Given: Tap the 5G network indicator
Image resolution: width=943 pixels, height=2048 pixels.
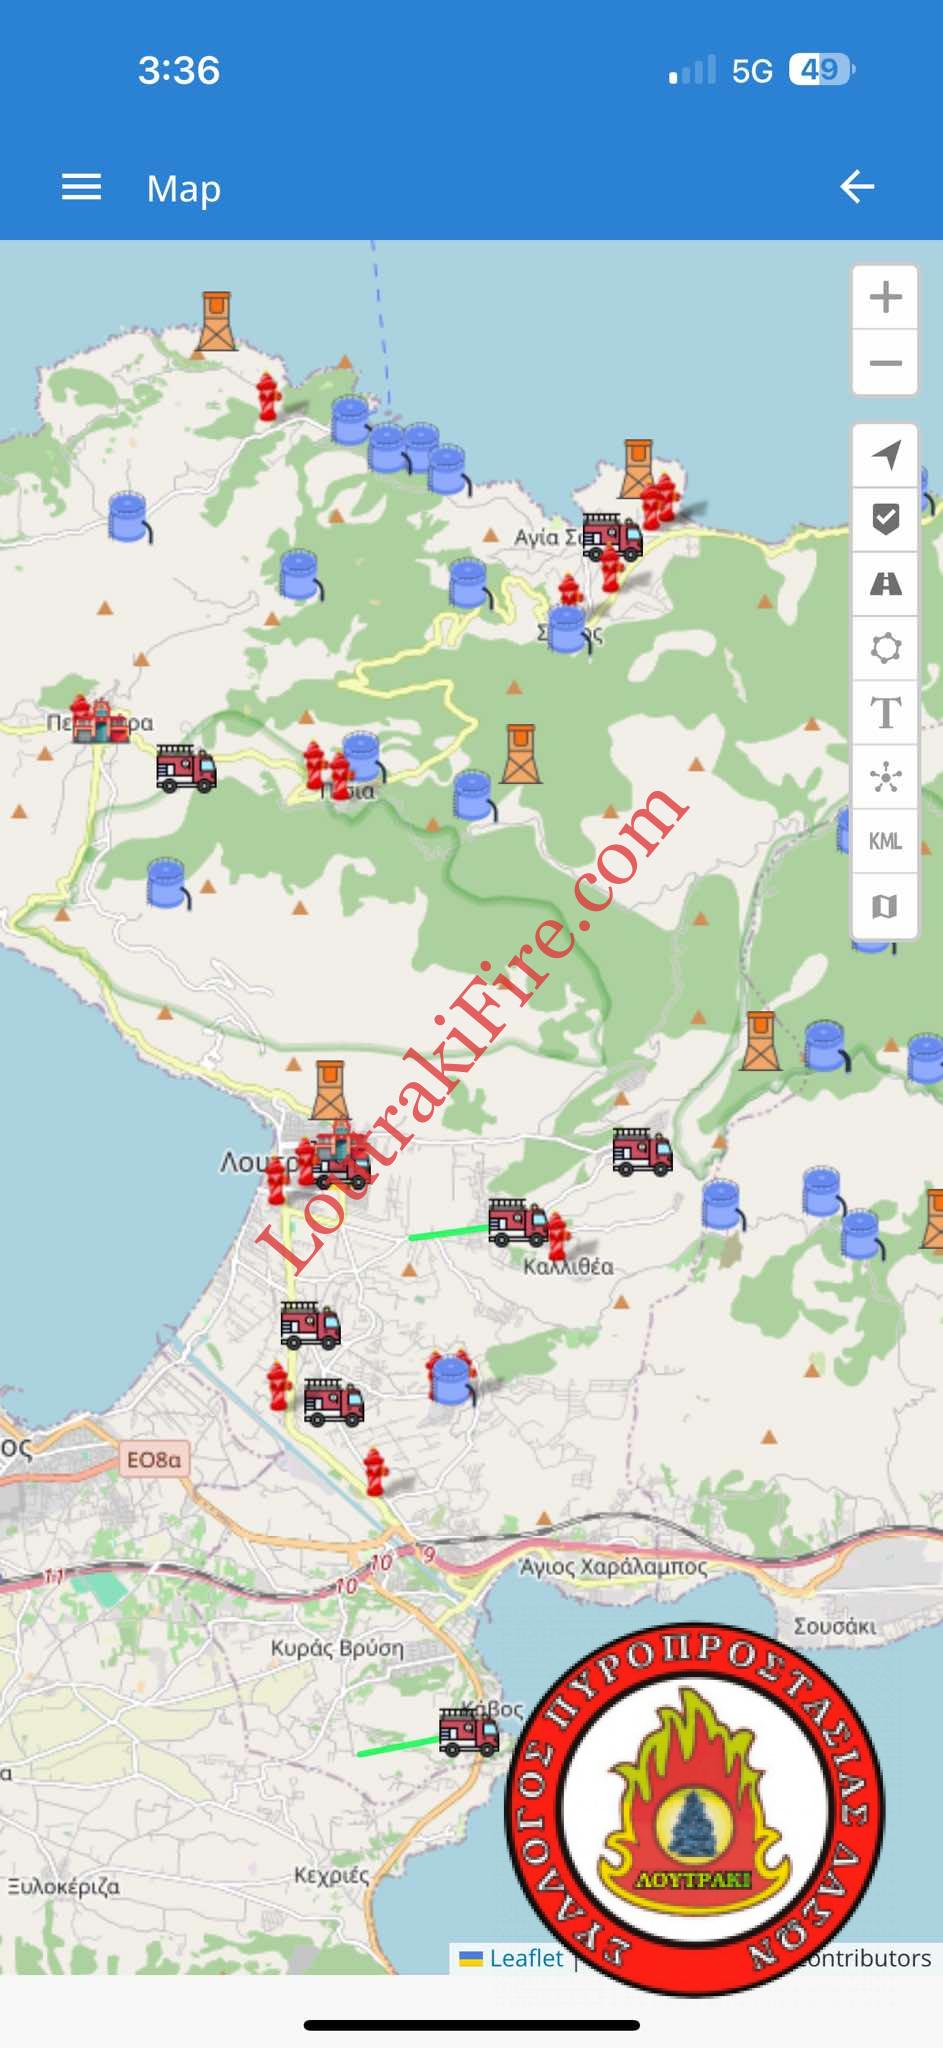Looking at the screenshot, I should (x=752, y=71).
